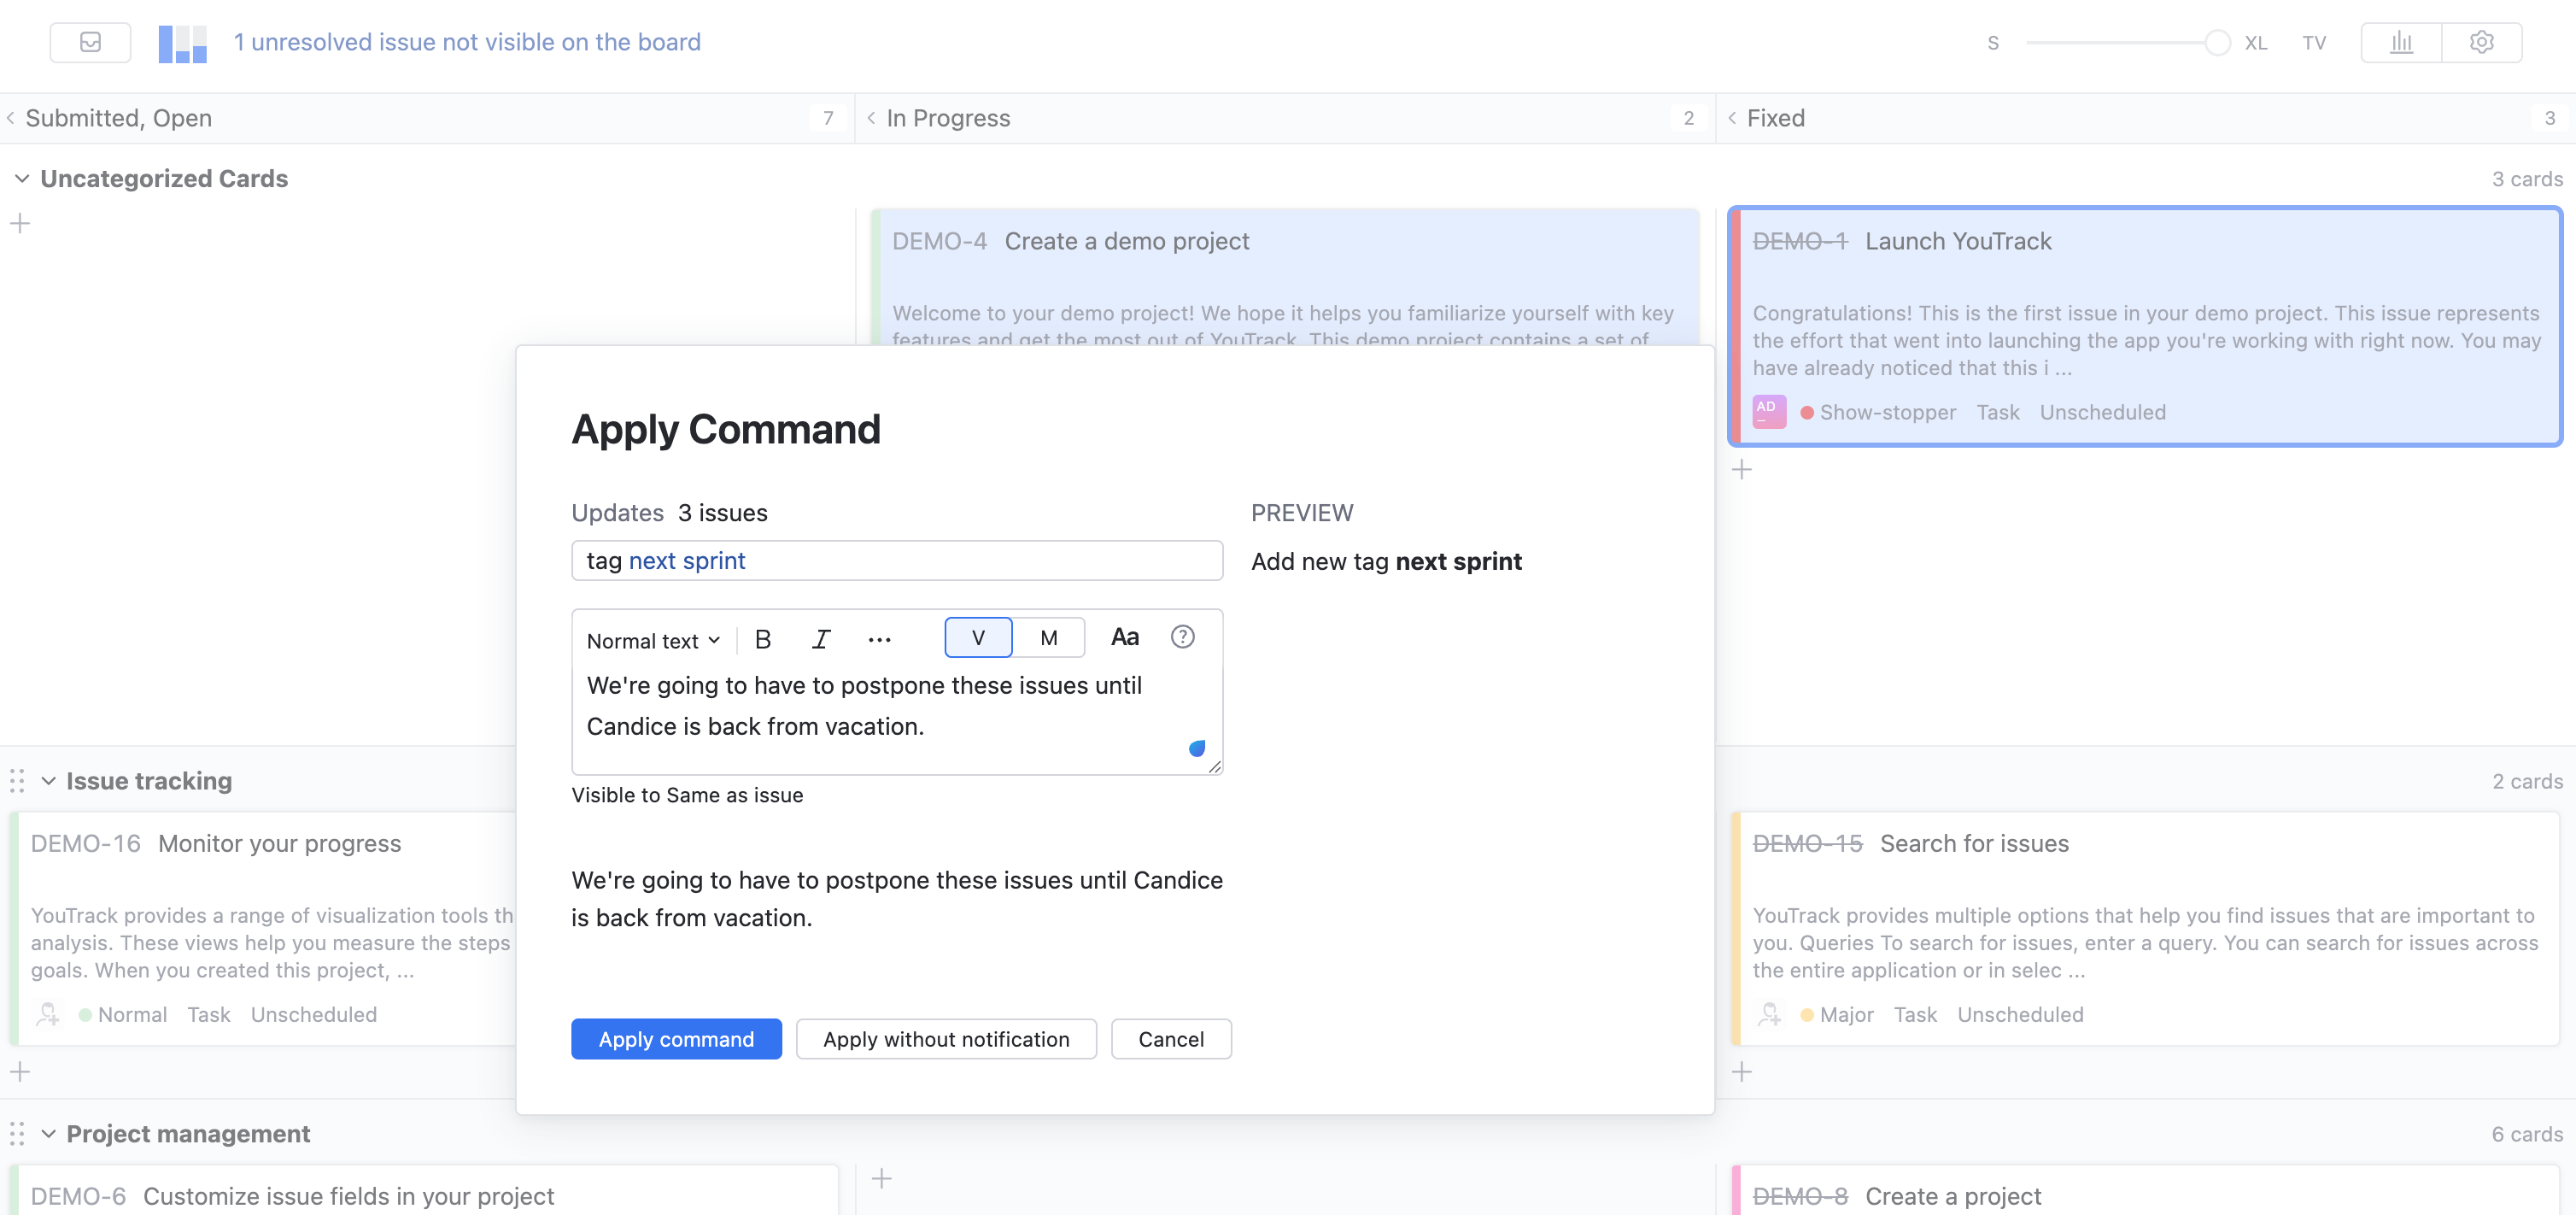This screenshot has width=2576, height=1215.
Task: Click Apply without notification button
Action: (945, 1039)
